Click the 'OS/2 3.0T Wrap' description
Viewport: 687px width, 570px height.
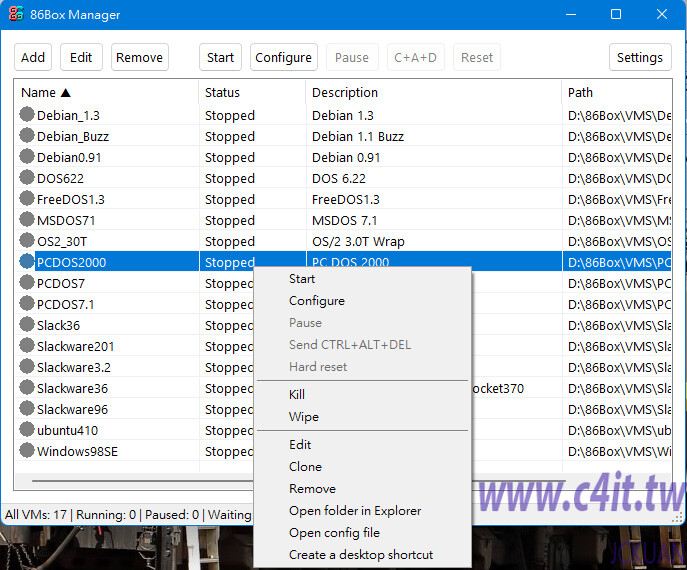(x=358, y=242)
